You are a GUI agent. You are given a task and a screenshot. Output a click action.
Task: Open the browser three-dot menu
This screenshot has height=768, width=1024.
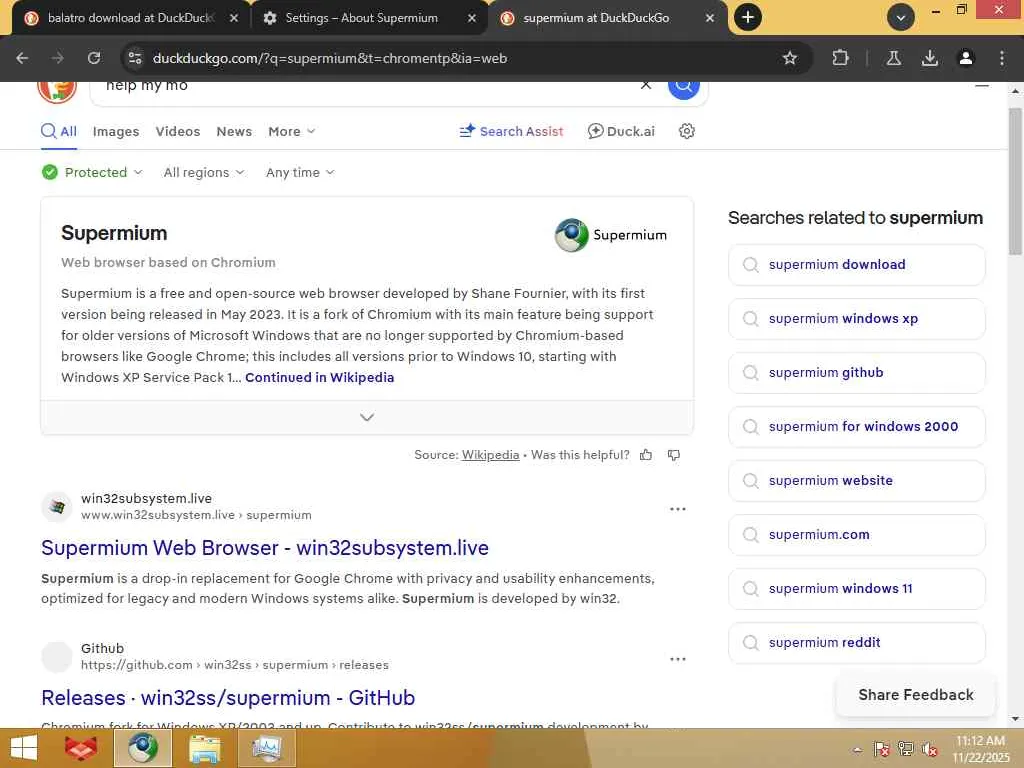[x=1002, y=58]
